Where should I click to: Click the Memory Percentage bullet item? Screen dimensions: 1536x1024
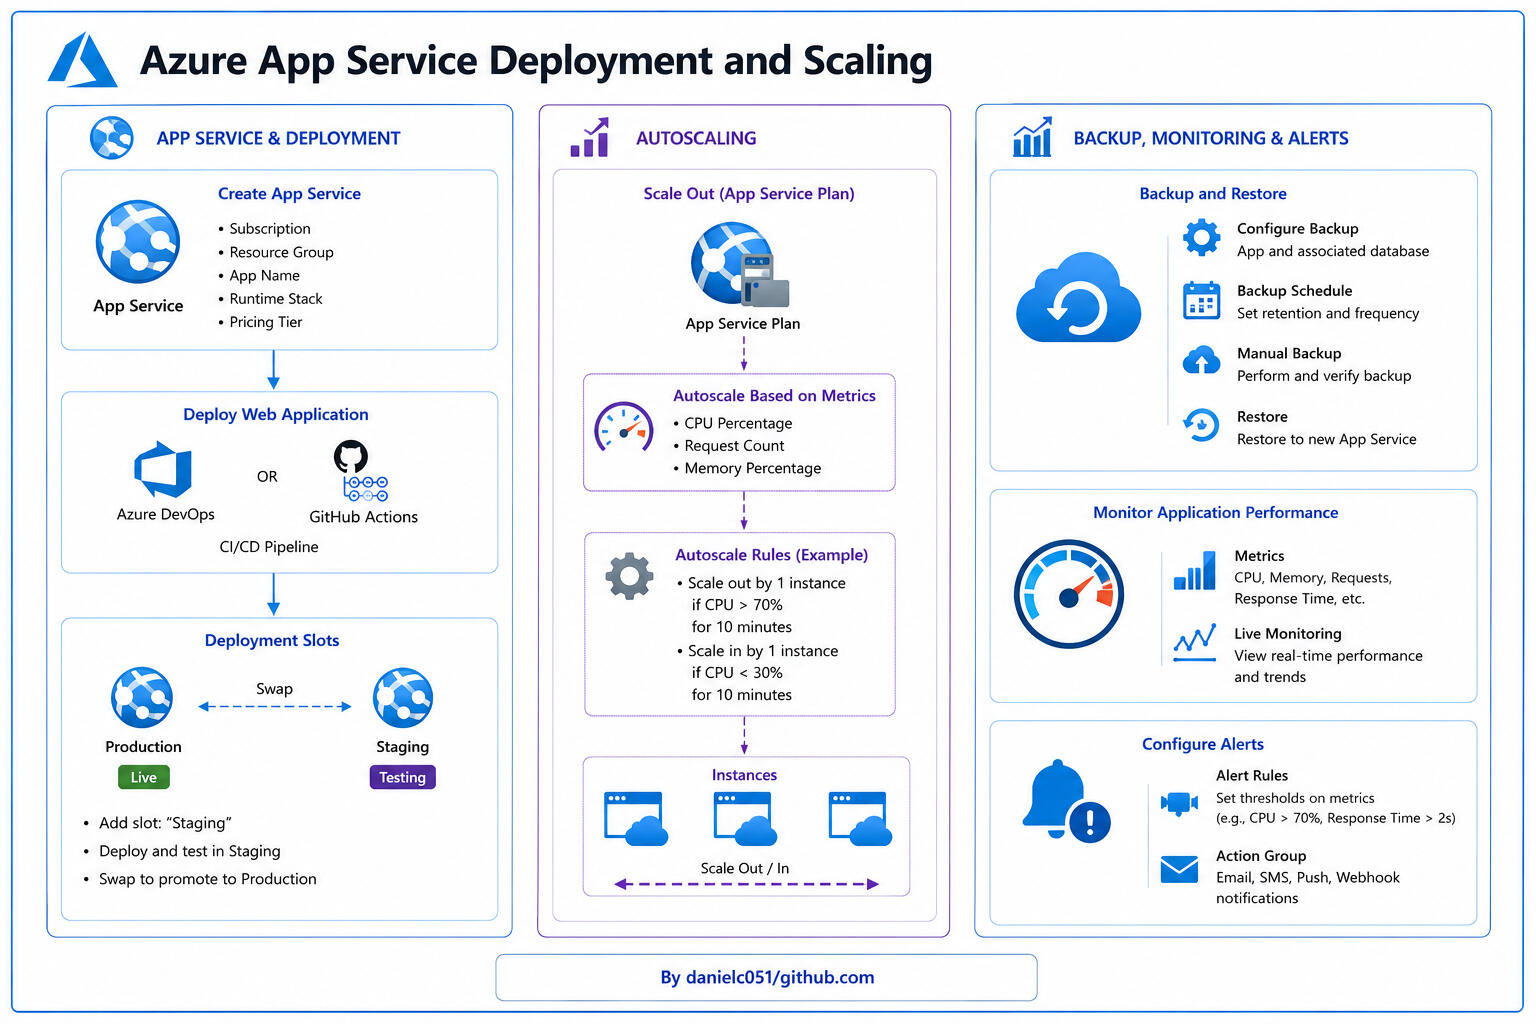point(747,468)
